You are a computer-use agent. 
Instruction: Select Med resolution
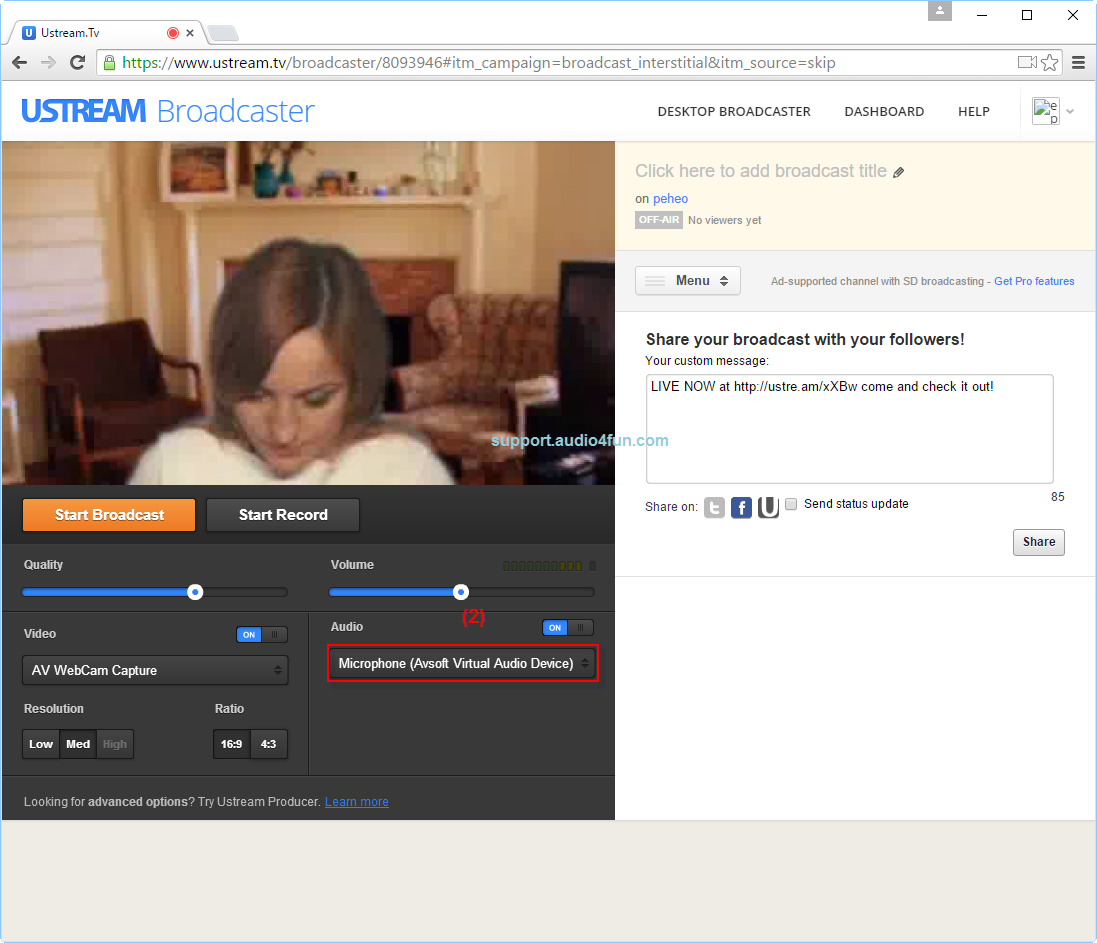(x=78, y=744)
